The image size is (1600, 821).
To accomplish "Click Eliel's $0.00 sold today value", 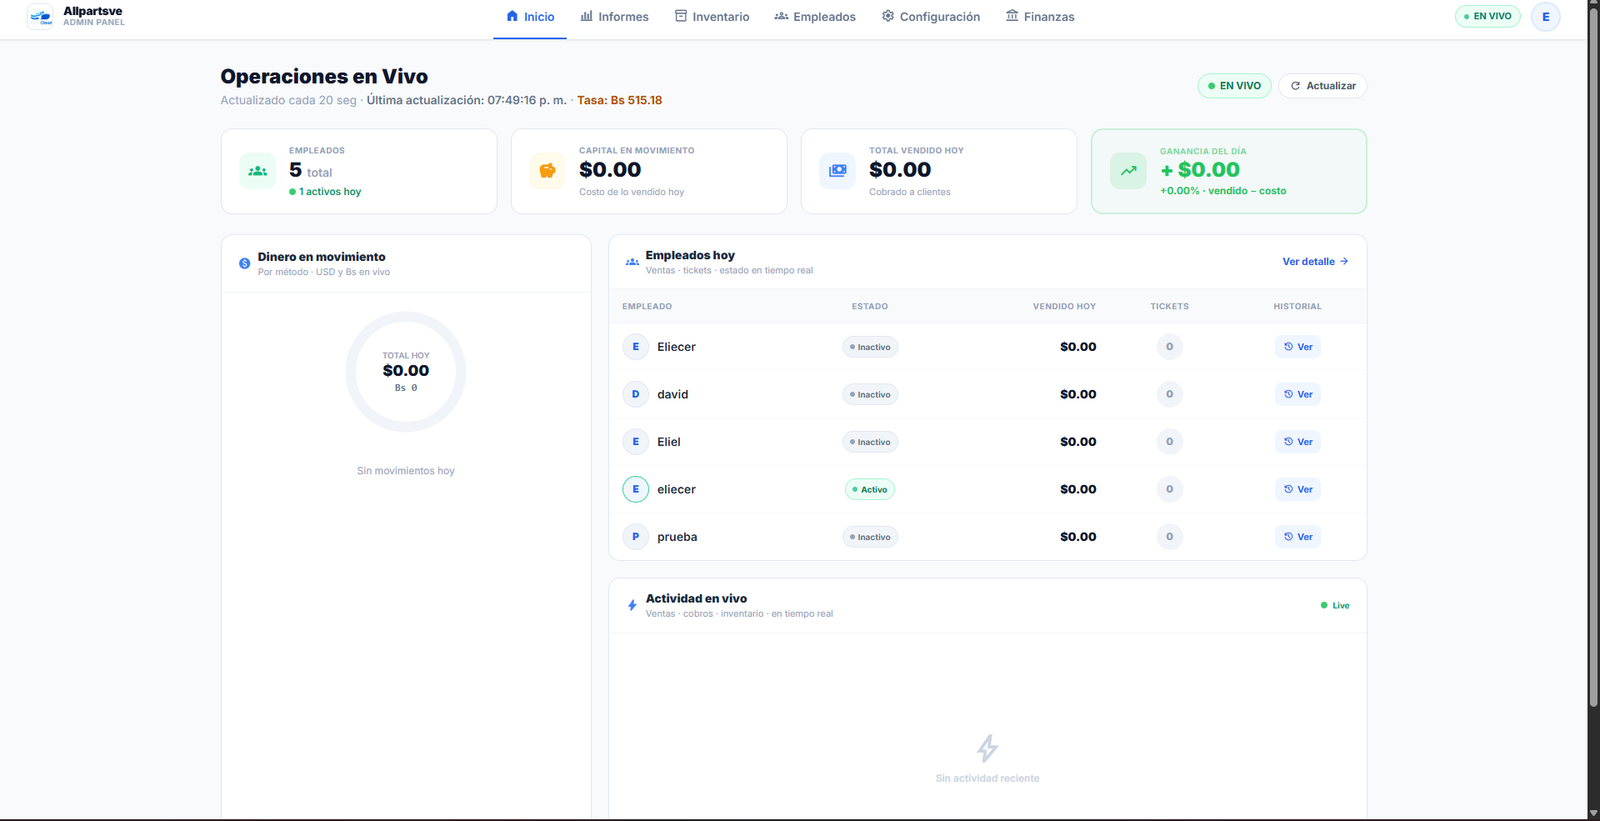I will click(1078, 442).
